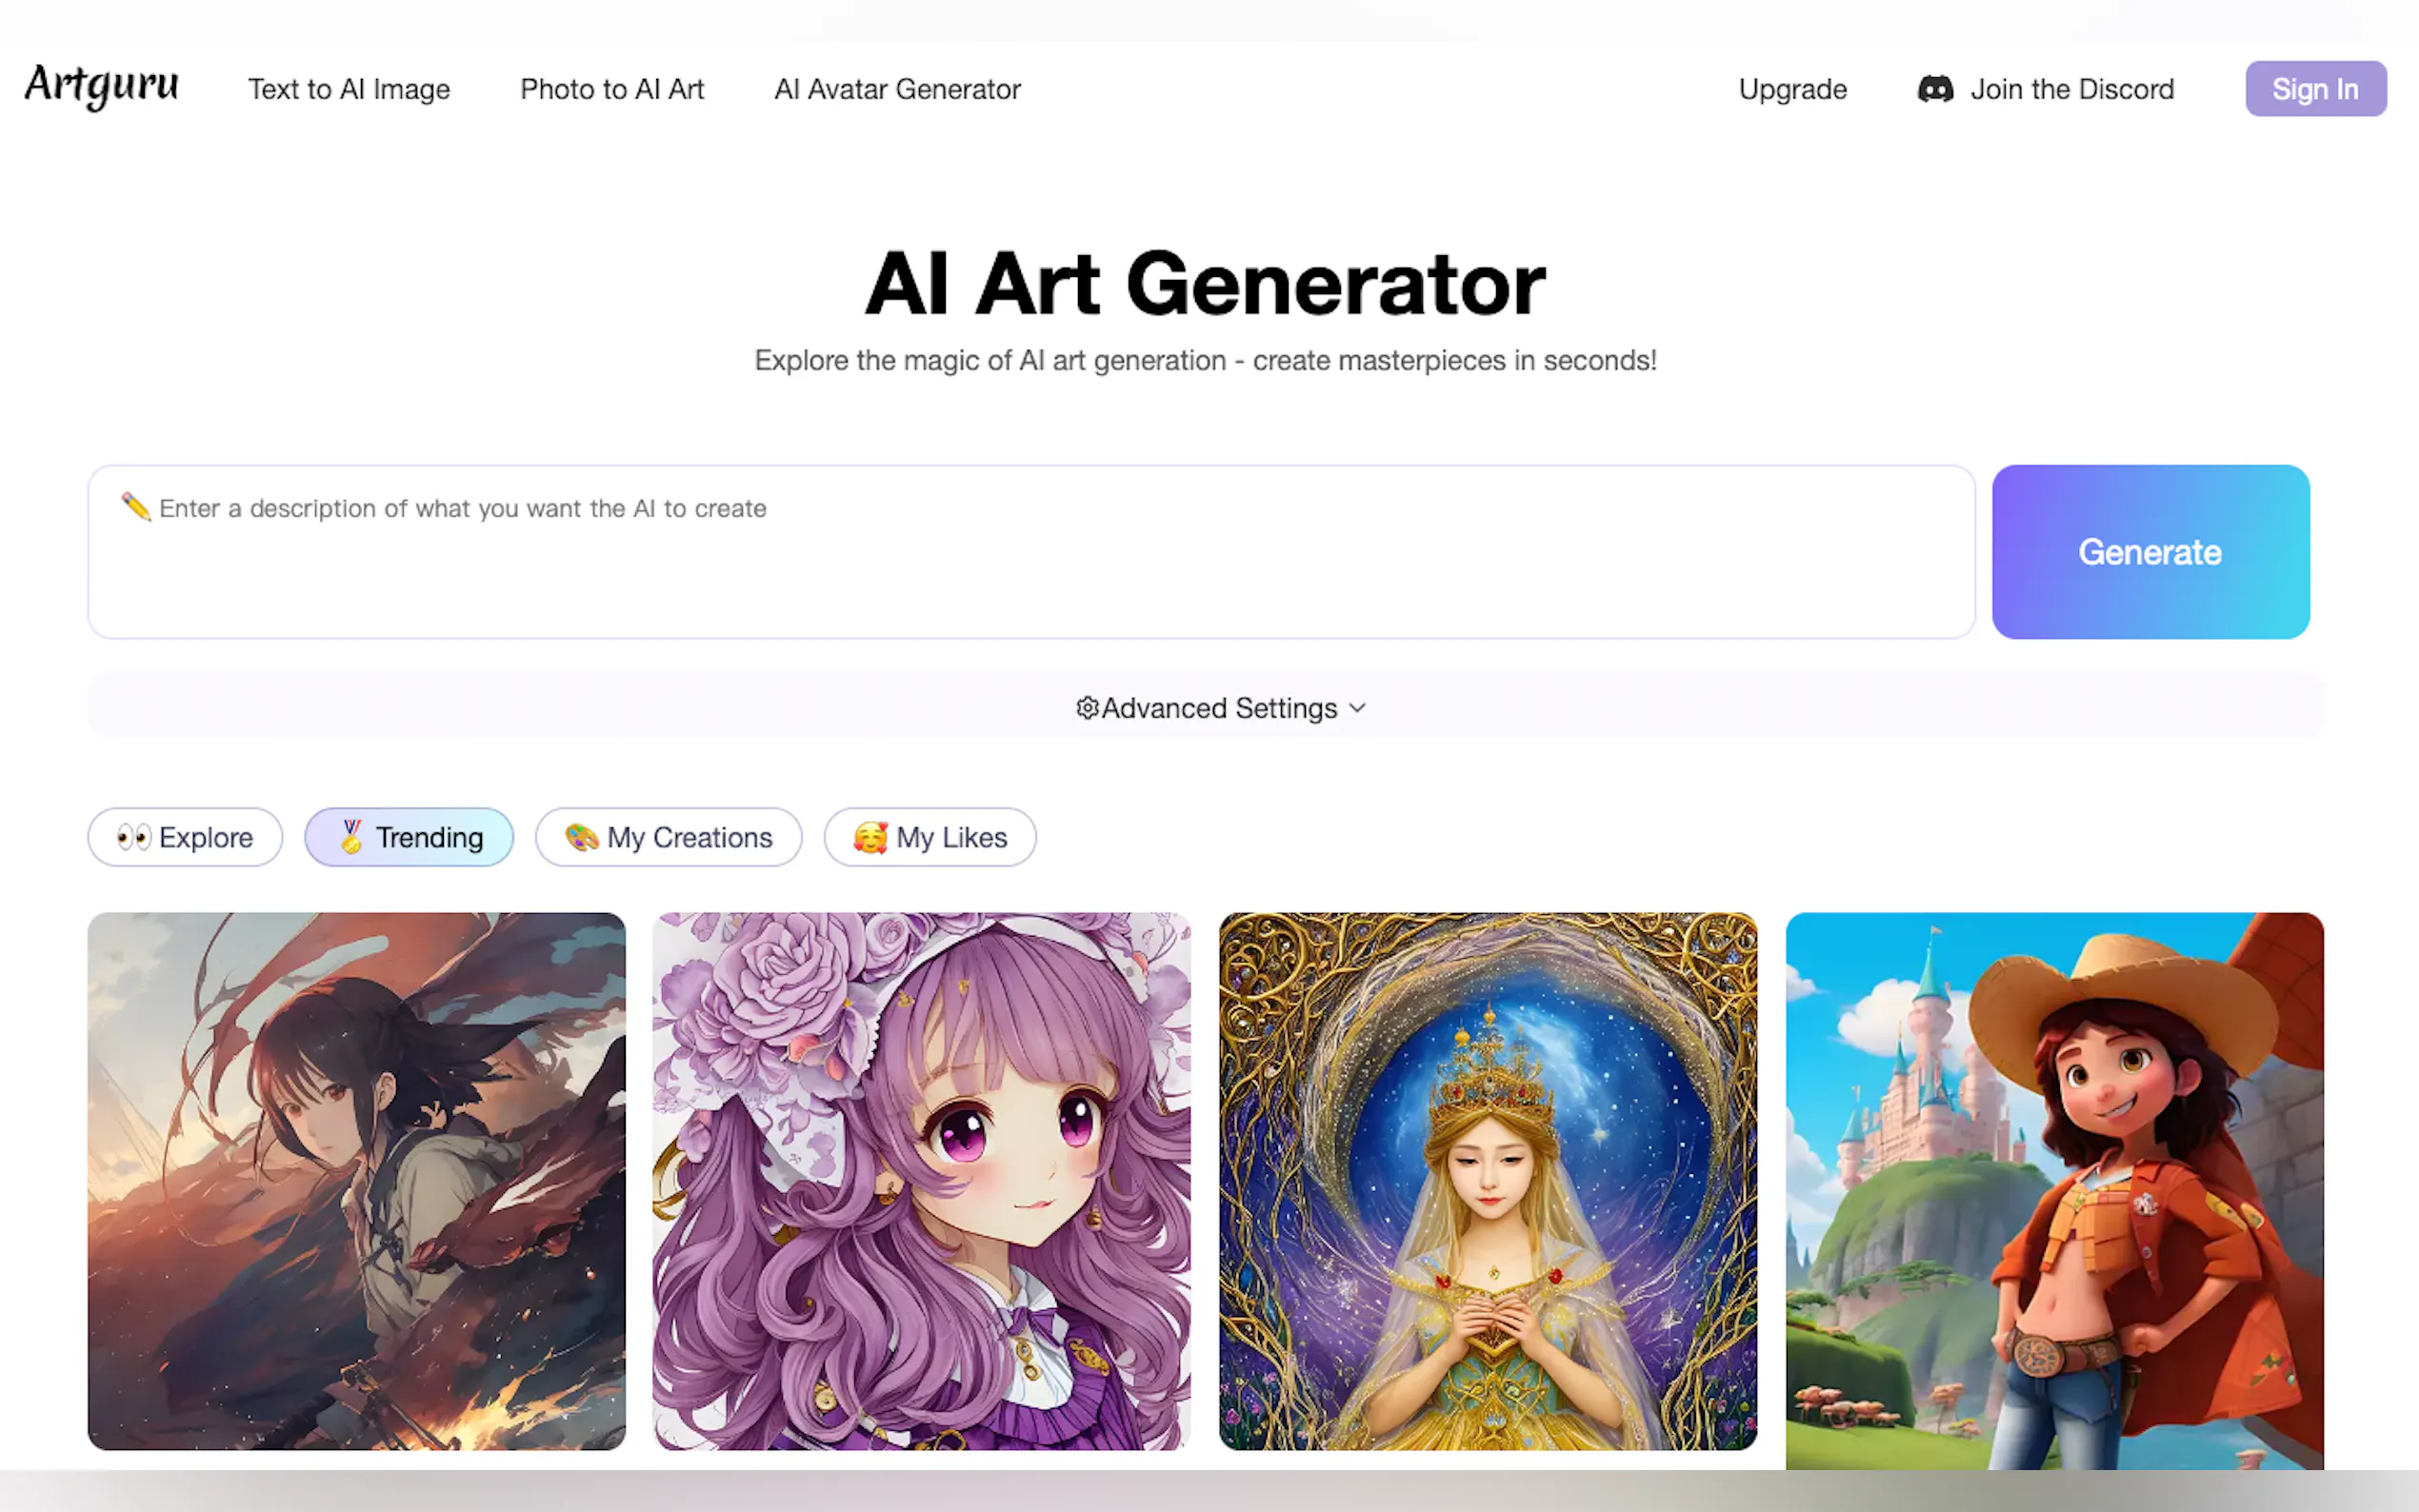
Task: Click the Discord icon in header
Action: [x=1935, y=89]
